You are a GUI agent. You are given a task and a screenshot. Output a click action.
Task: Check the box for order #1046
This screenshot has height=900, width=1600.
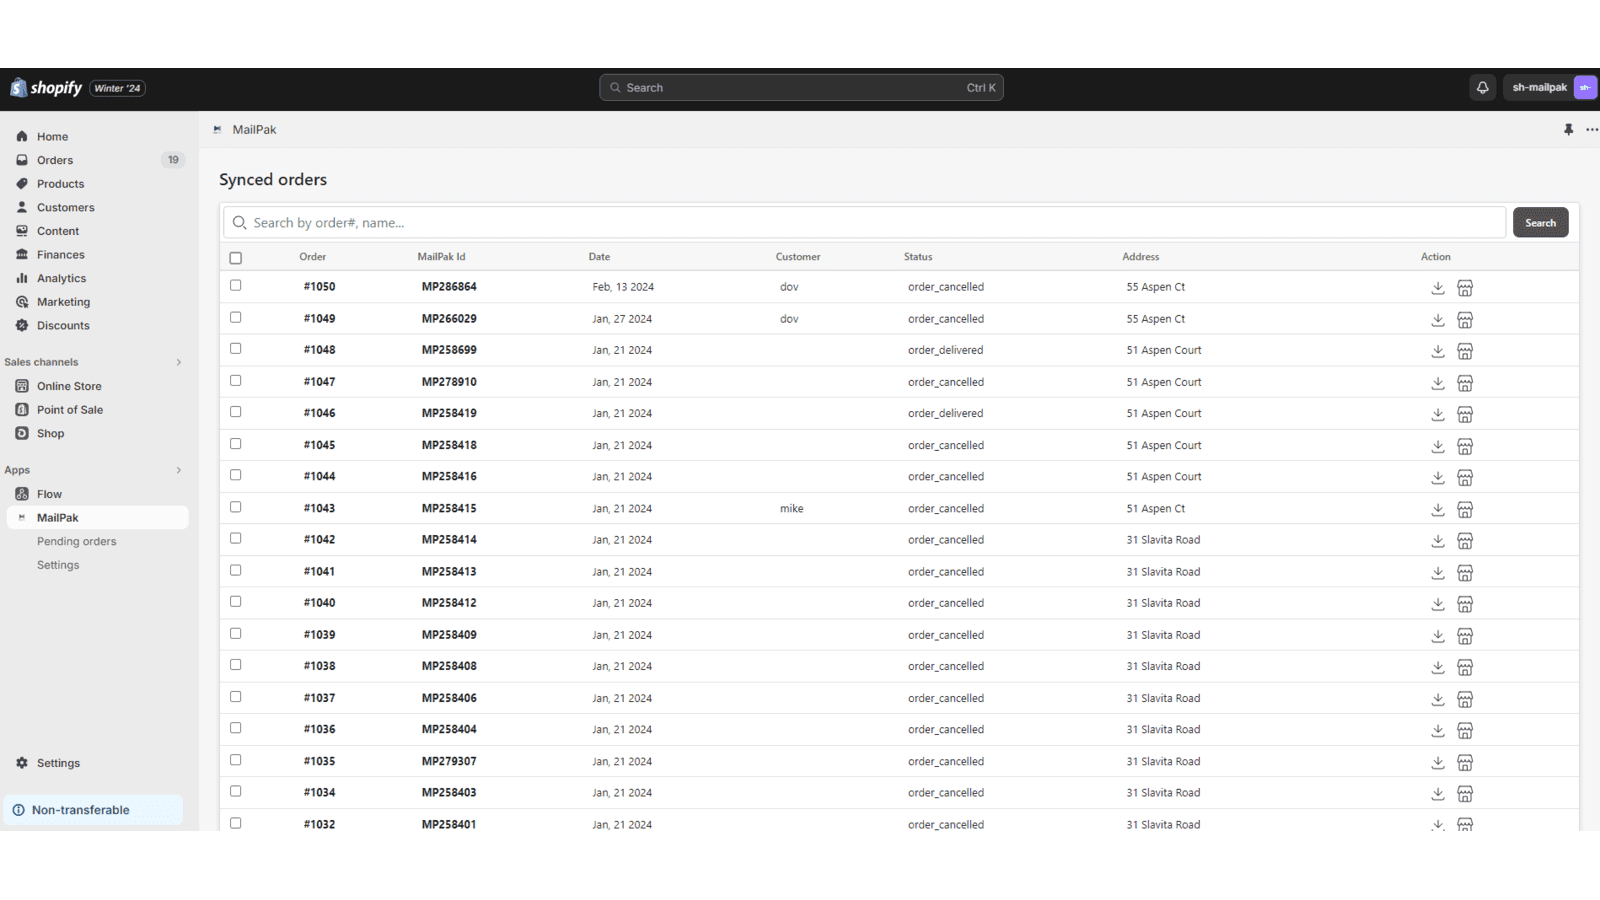click(236, 412)
